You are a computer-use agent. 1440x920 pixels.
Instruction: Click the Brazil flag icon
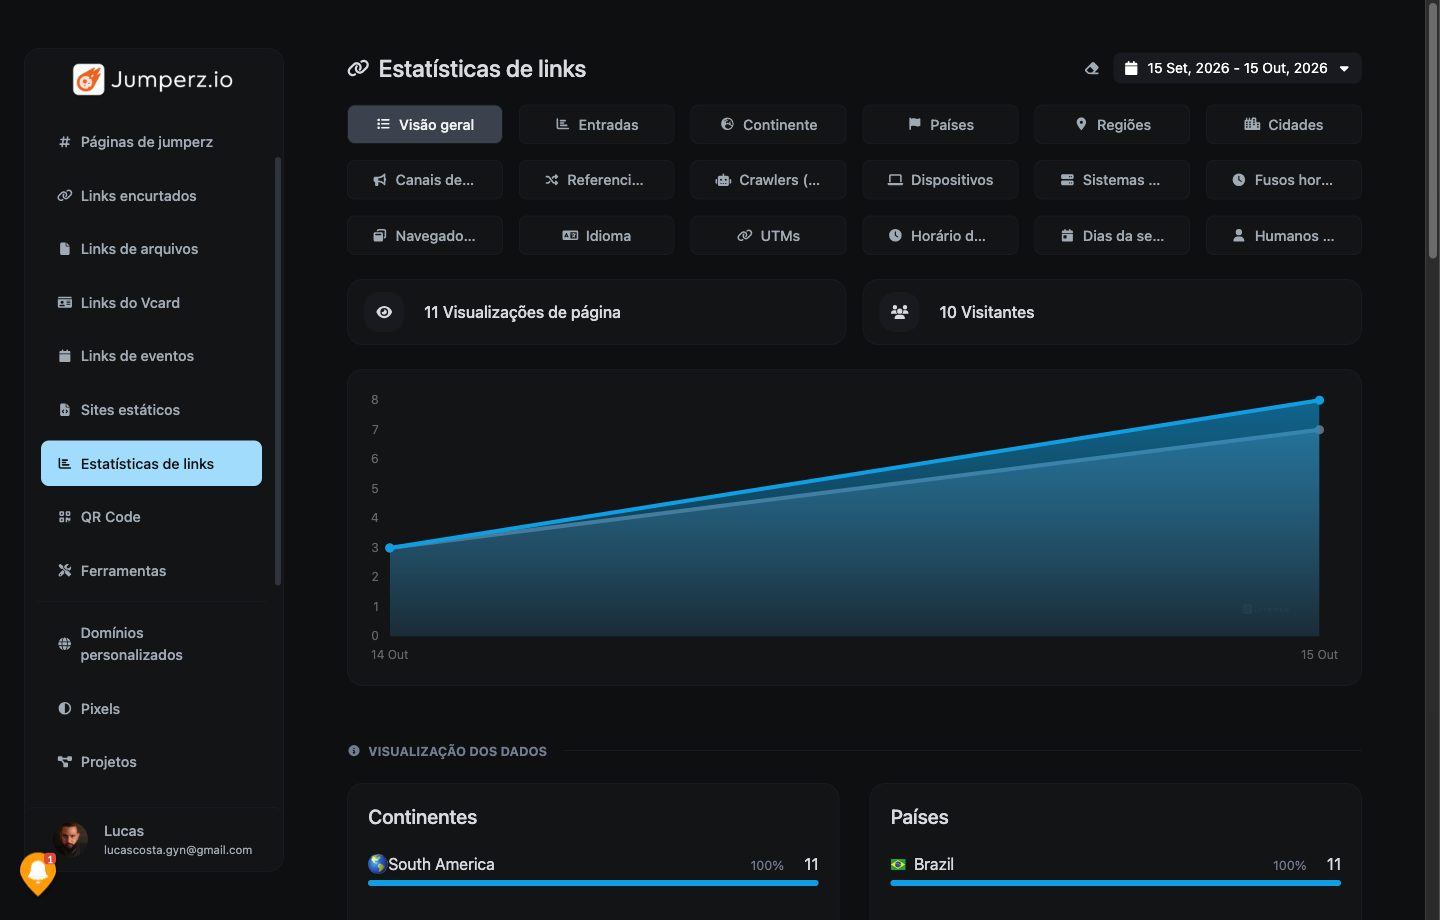coord(898,865)
